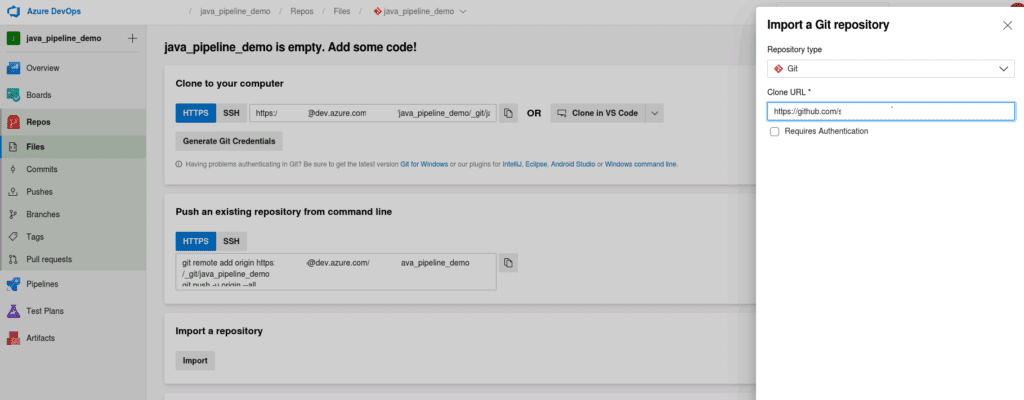
Task: Follow the Git for Windows link
Action: coord(424,164)
